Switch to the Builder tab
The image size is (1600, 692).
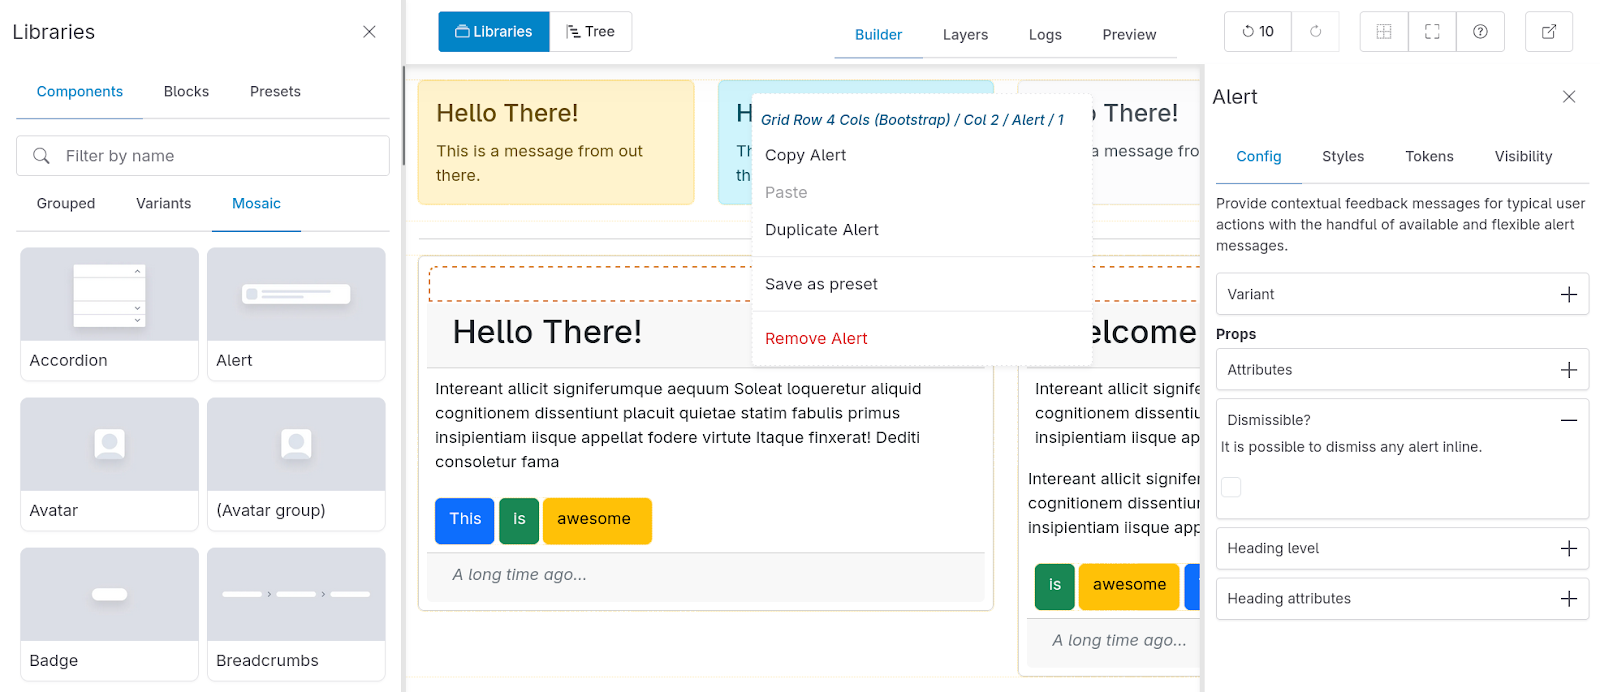point(878,35)
